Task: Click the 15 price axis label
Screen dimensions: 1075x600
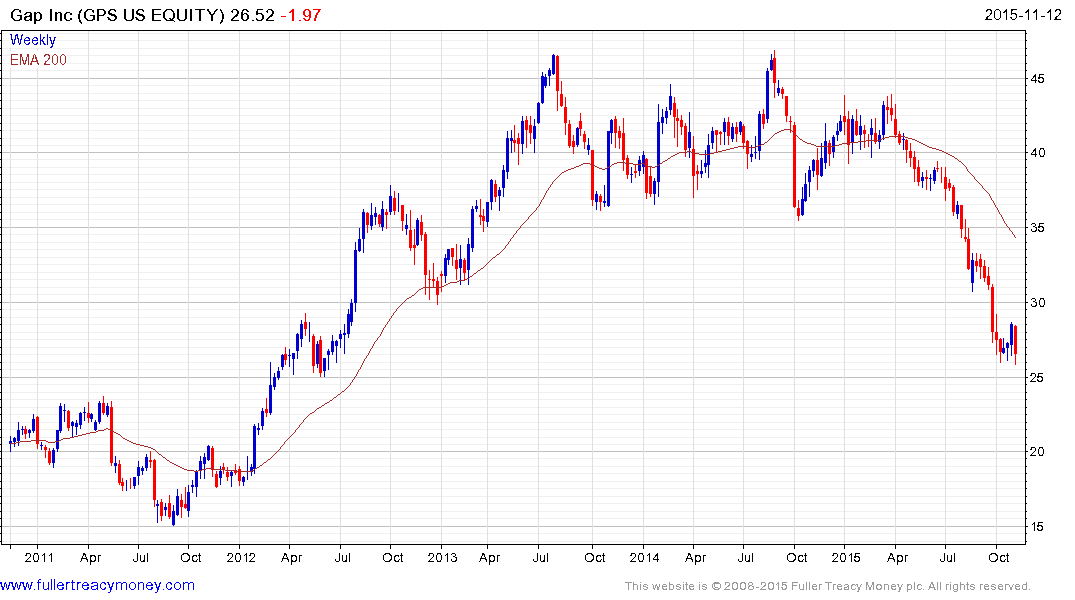Action: pyautogui.click(x=1037, y=527)
